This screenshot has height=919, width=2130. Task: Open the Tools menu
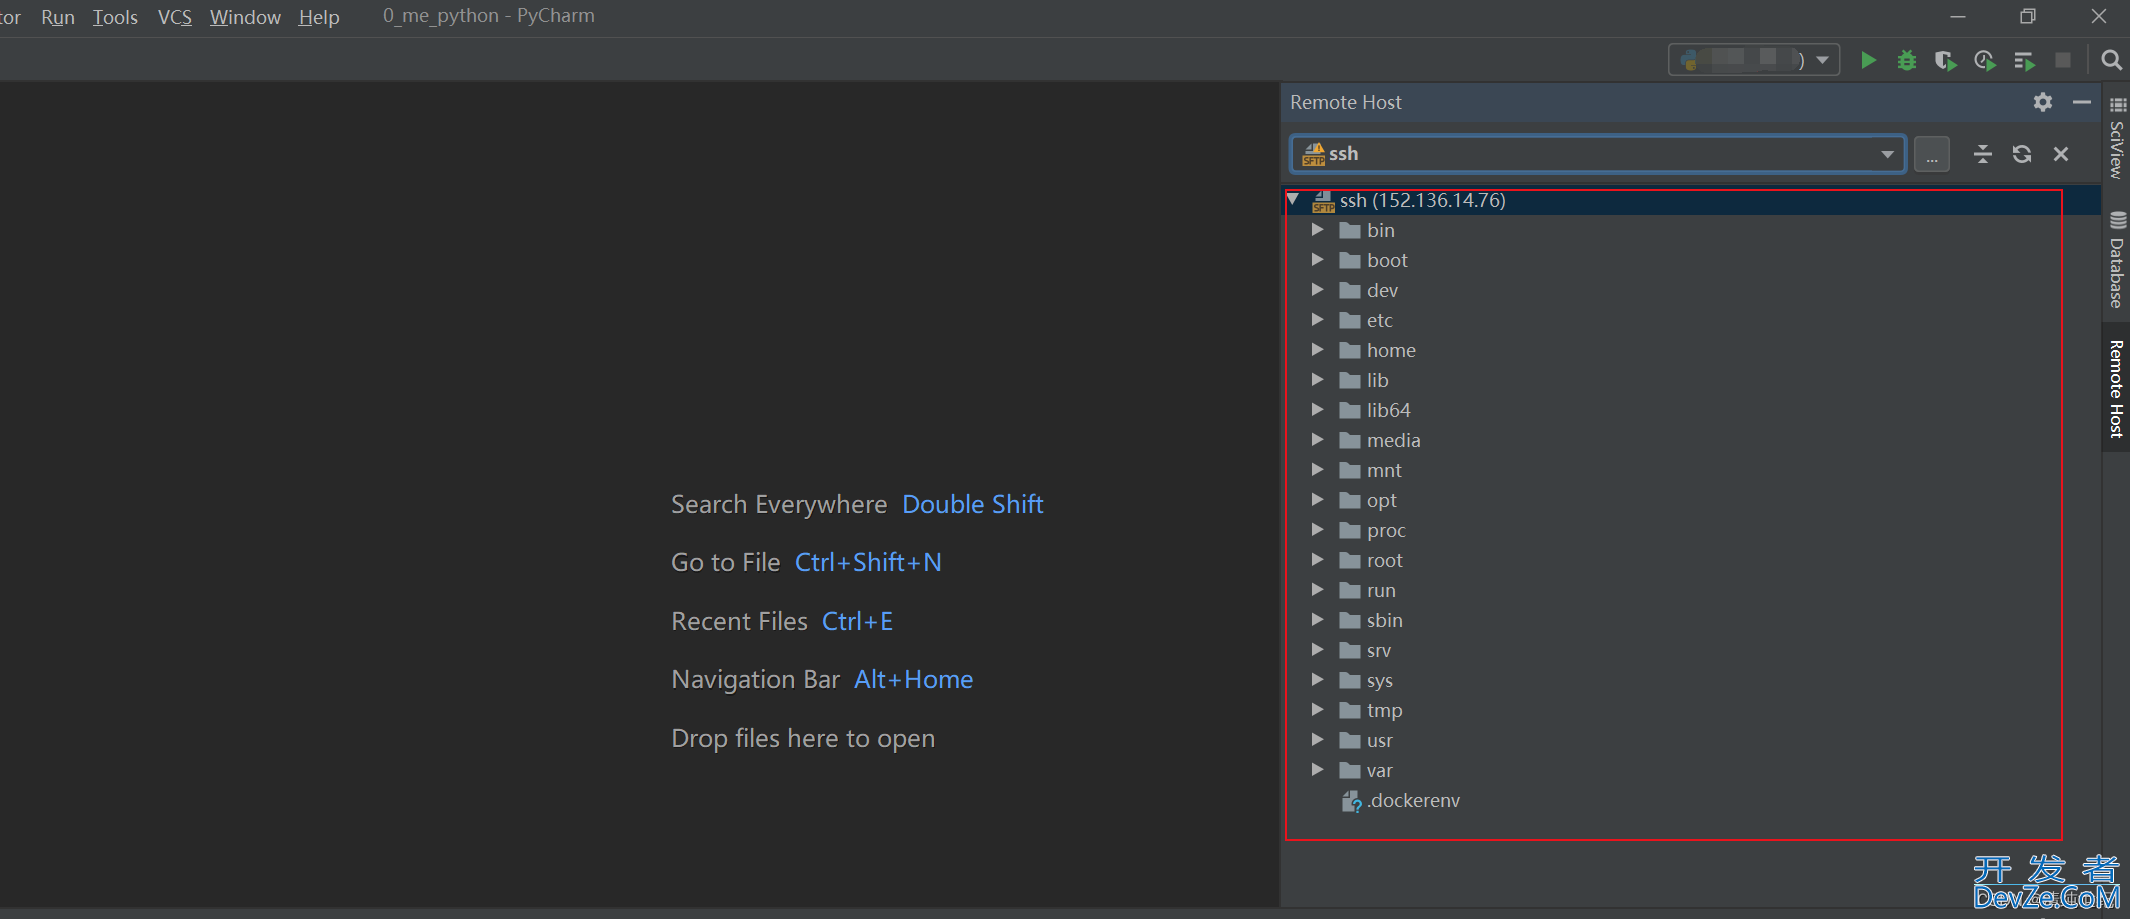(115, 17)
